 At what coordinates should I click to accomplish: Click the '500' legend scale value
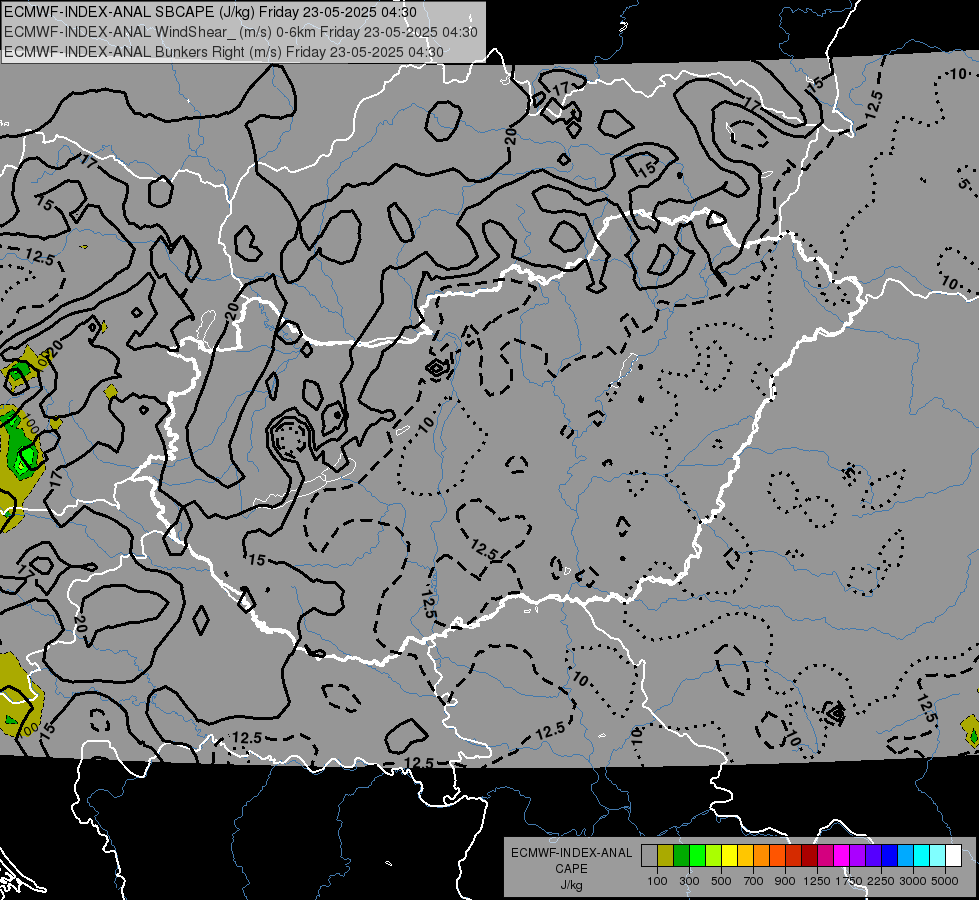coord(721,881)
